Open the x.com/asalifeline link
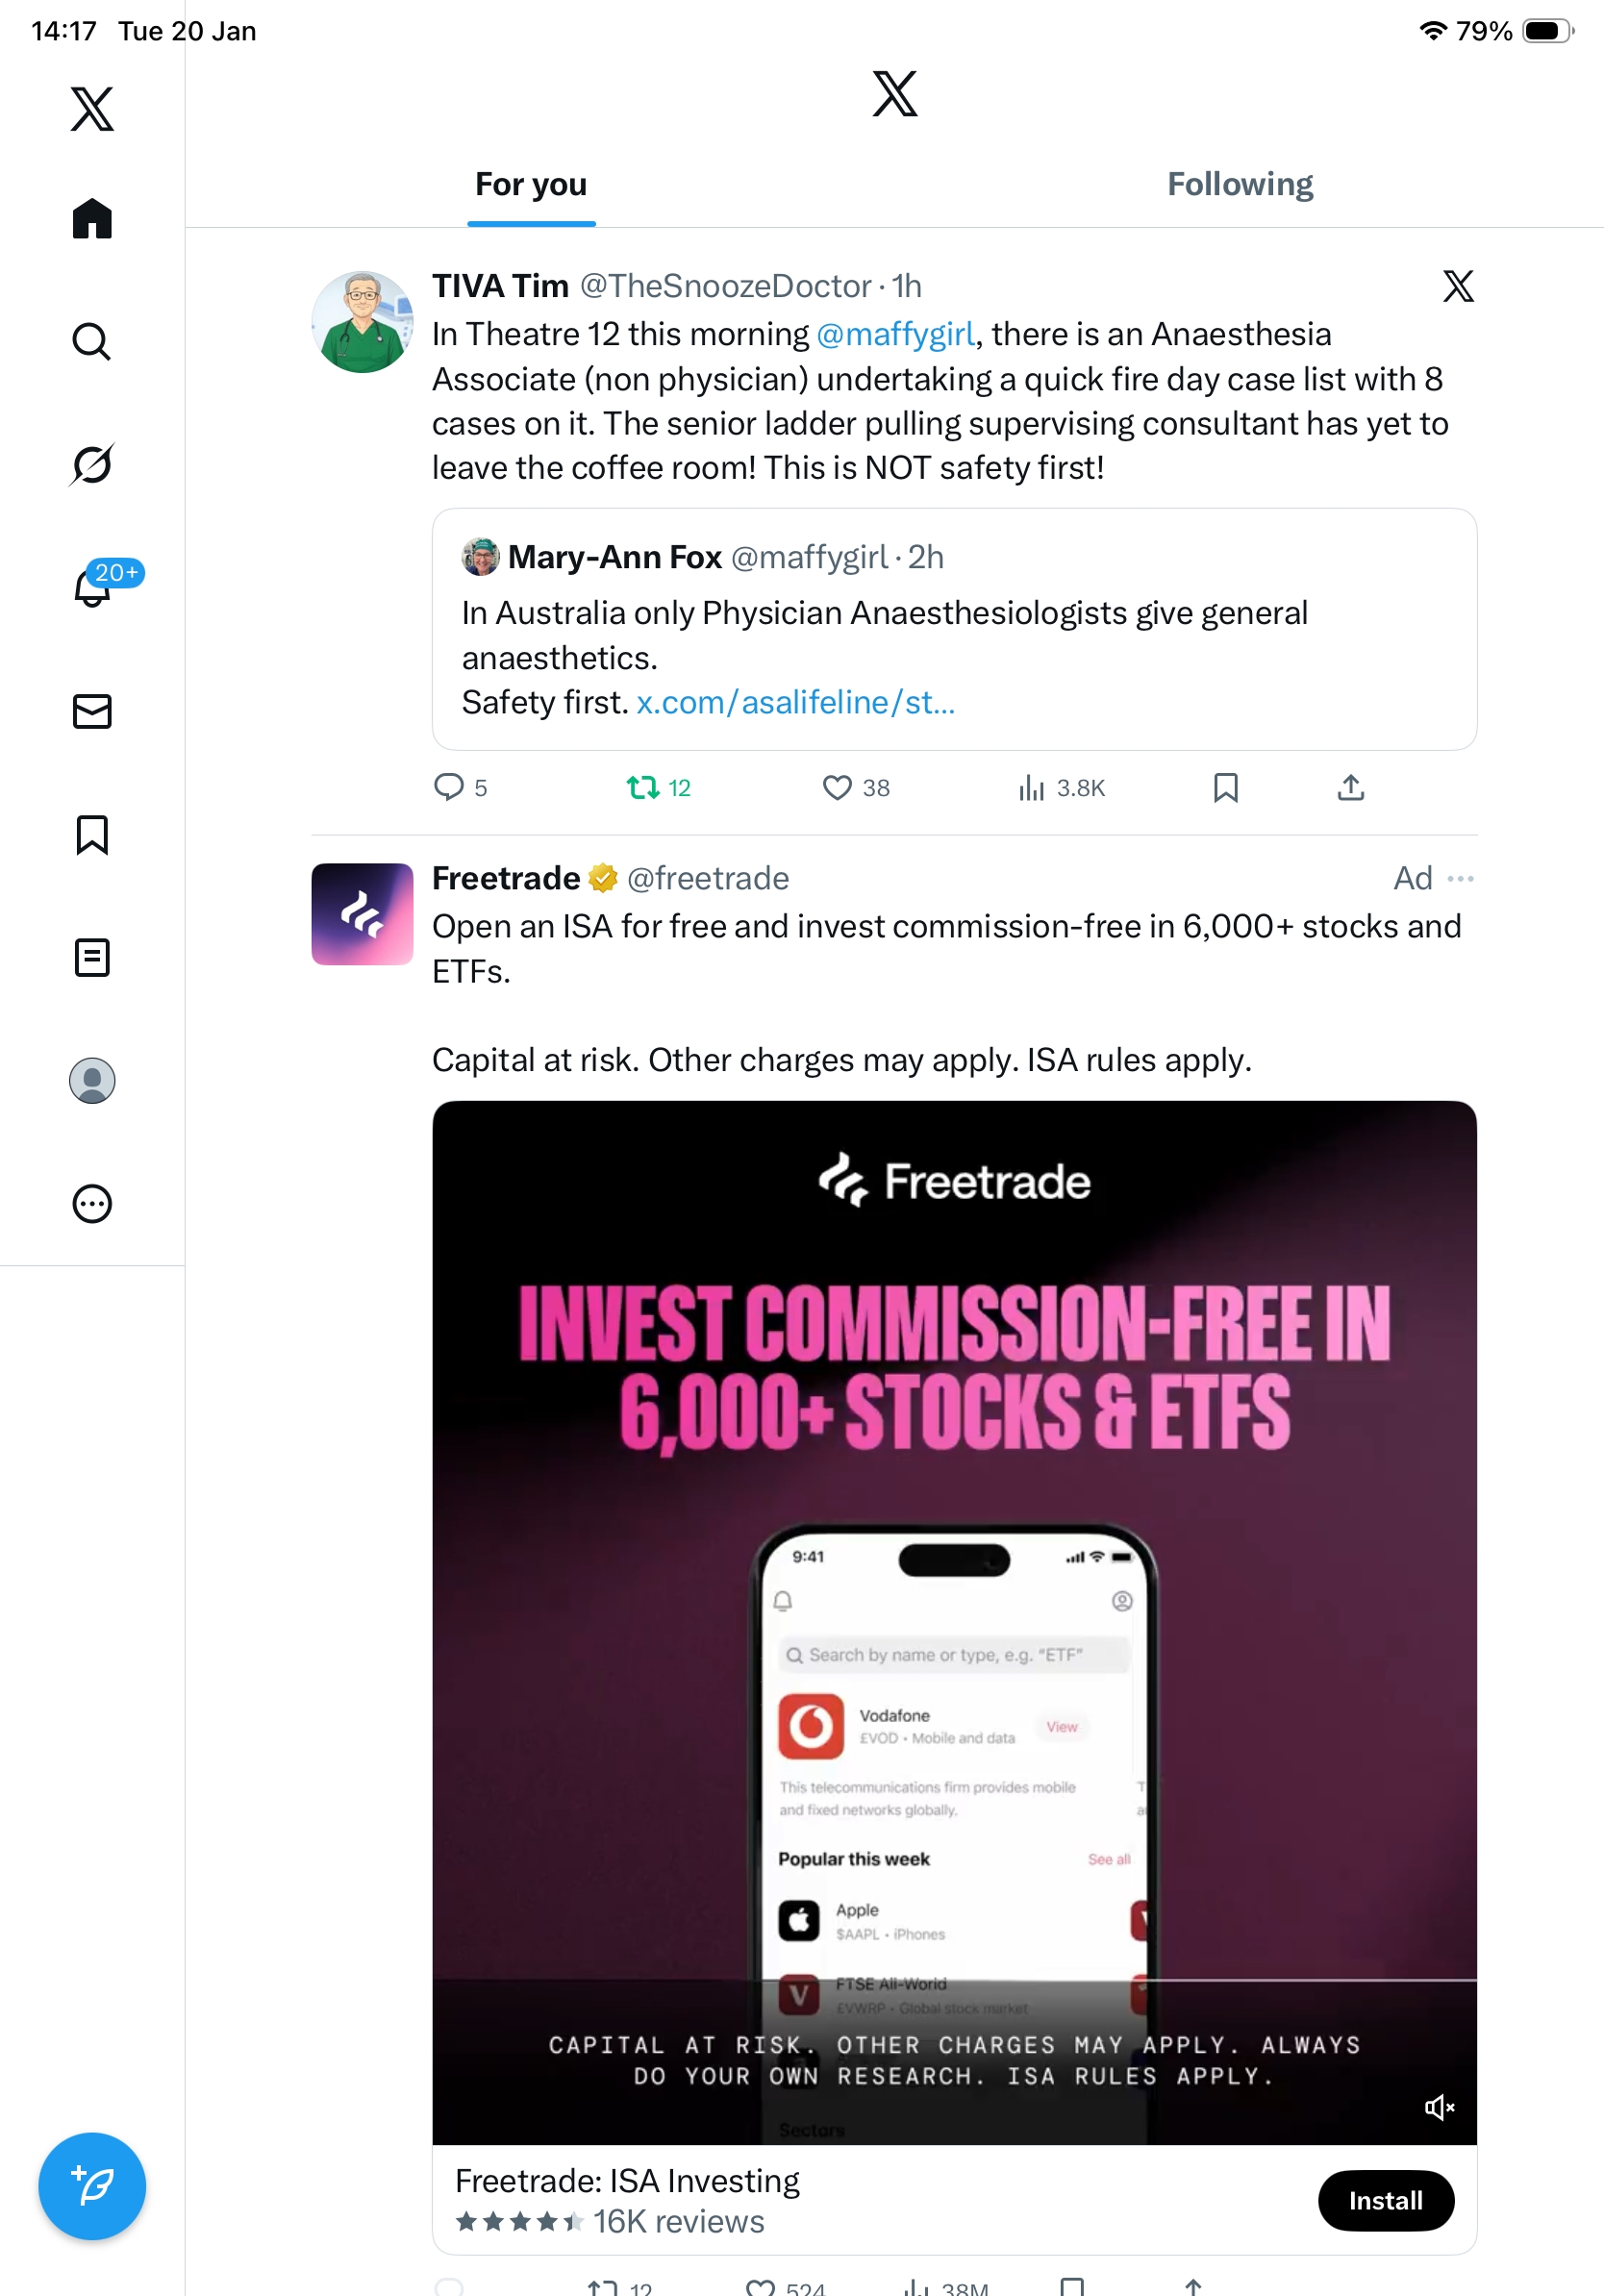The height and width of the screenshot is (2296, 1604). click(x=795, y=703)
